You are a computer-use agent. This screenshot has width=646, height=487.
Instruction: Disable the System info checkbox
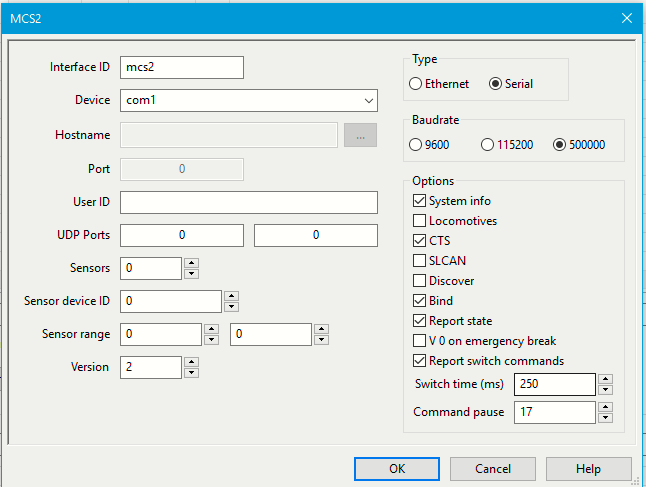tap(419, 201)
